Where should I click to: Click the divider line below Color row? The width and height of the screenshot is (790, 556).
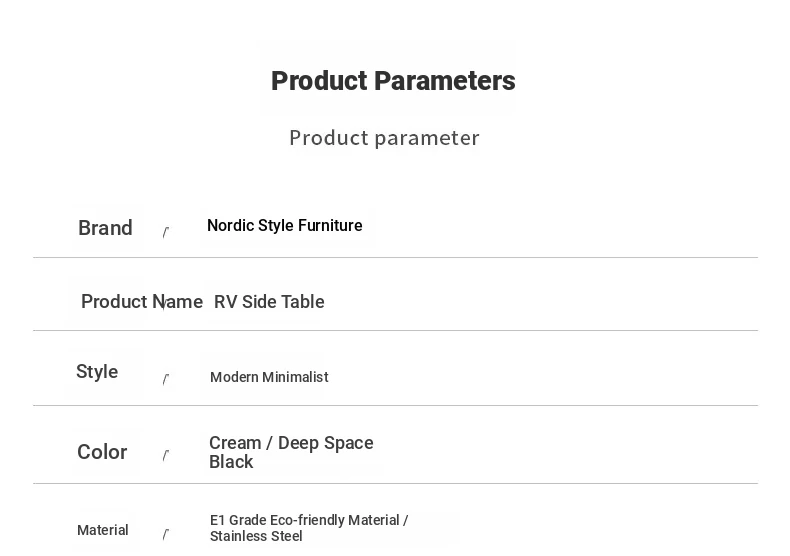(396, 483)
